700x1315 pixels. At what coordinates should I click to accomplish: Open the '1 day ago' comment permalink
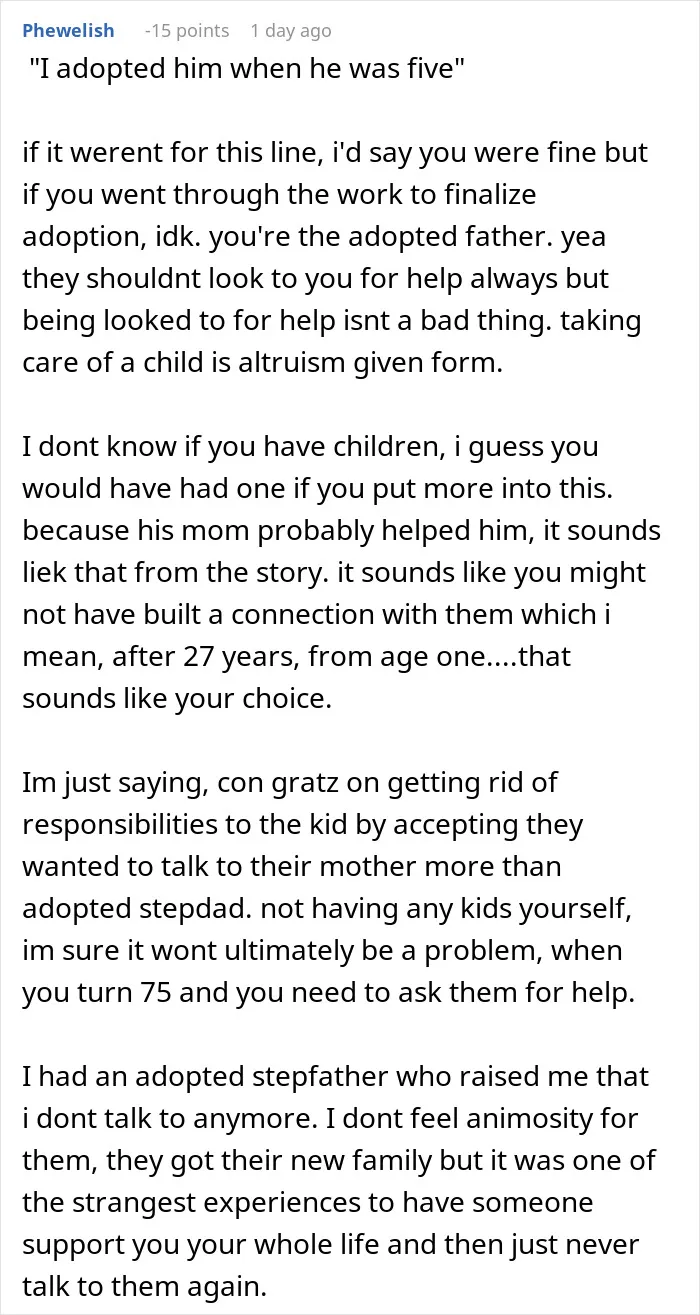click(x=291, y=31)
